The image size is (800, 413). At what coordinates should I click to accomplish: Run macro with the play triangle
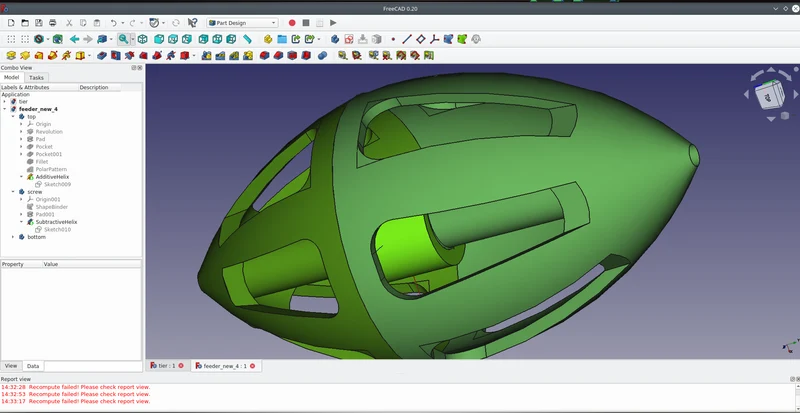pos(333,23)
